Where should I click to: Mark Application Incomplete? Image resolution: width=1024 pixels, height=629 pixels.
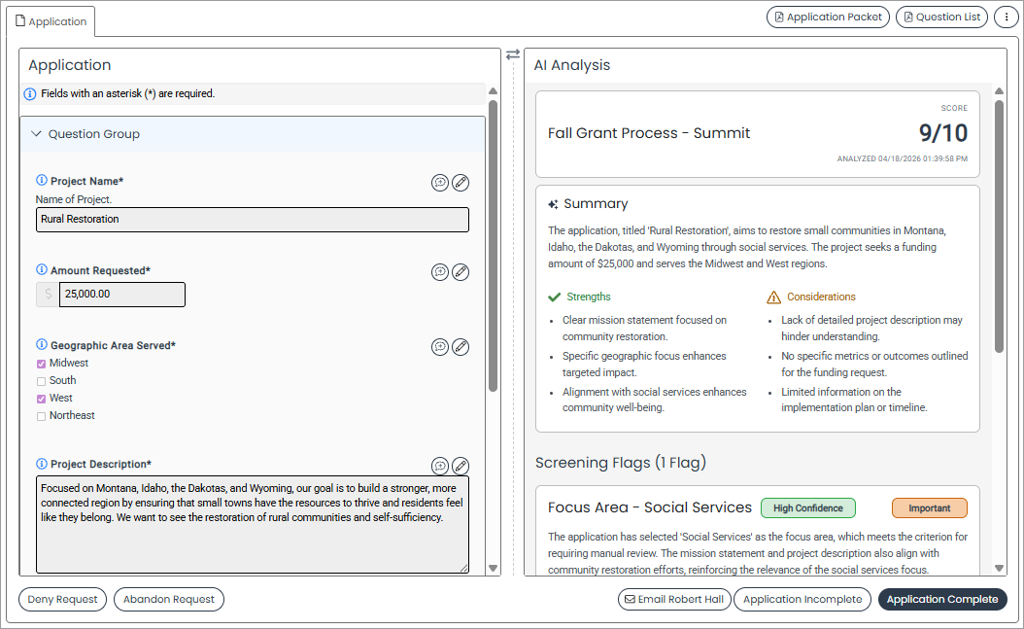coord(802,600)
